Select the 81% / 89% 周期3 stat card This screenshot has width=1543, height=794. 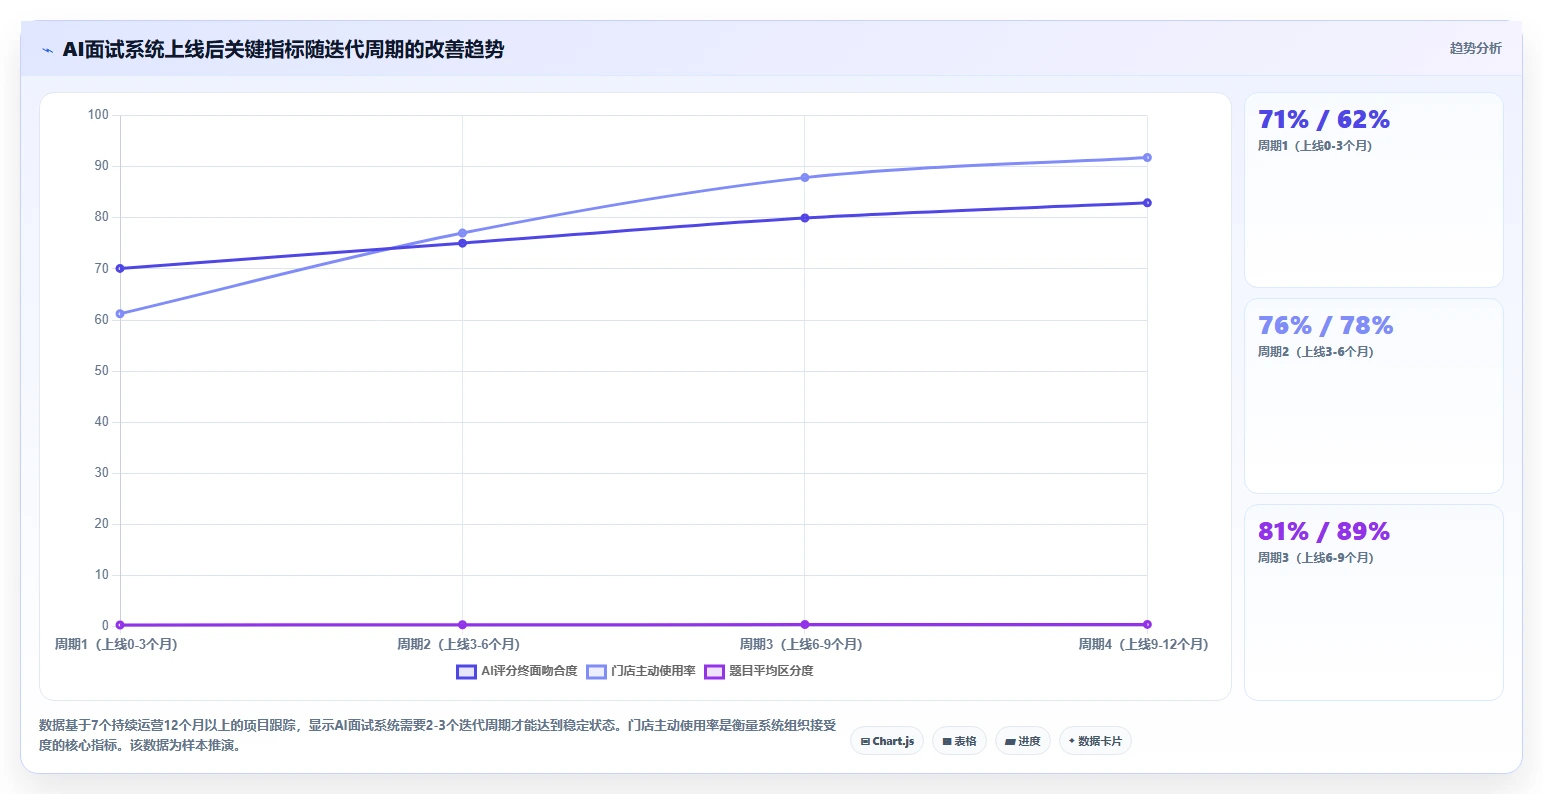1373,602
